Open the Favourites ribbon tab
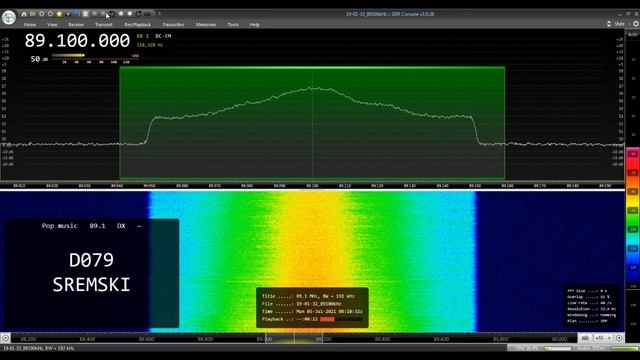This screenshot has width=640, height=360. 173,25
